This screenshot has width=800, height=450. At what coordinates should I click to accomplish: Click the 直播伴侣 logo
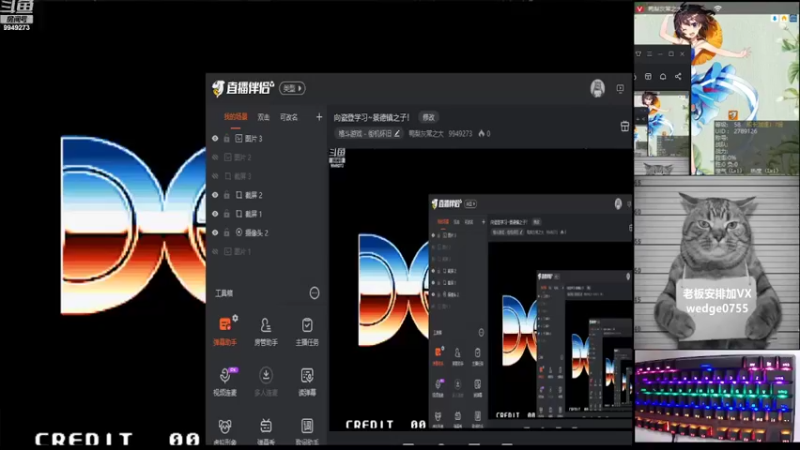click(243, 88)
